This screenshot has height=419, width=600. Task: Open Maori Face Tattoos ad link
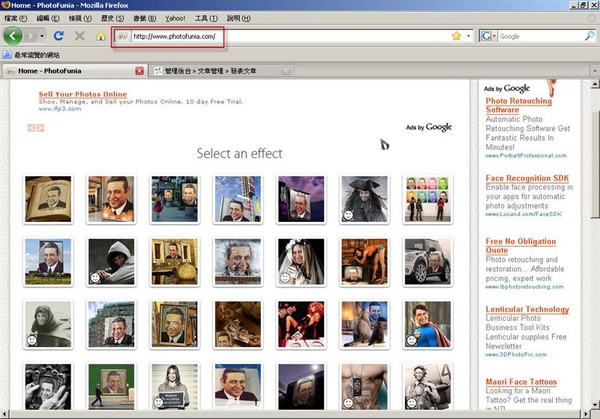click(x=521, y=382)
